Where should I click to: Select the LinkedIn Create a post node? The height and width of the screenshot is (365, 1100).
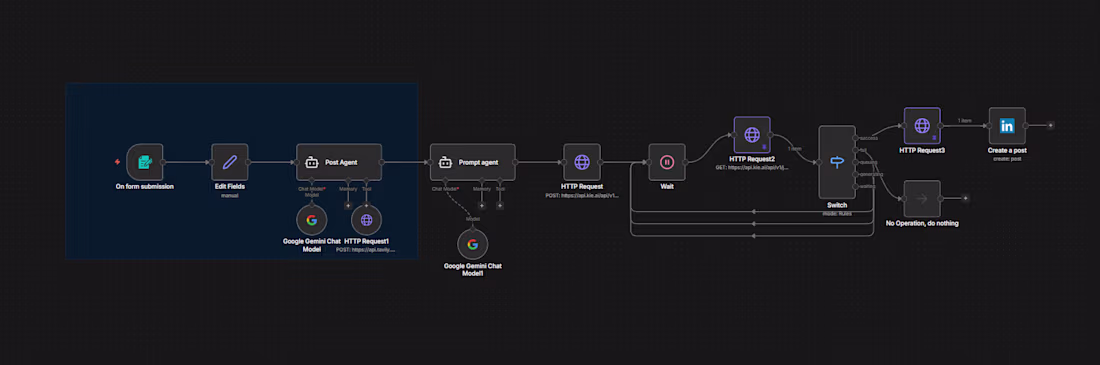tap(1007, 126)
